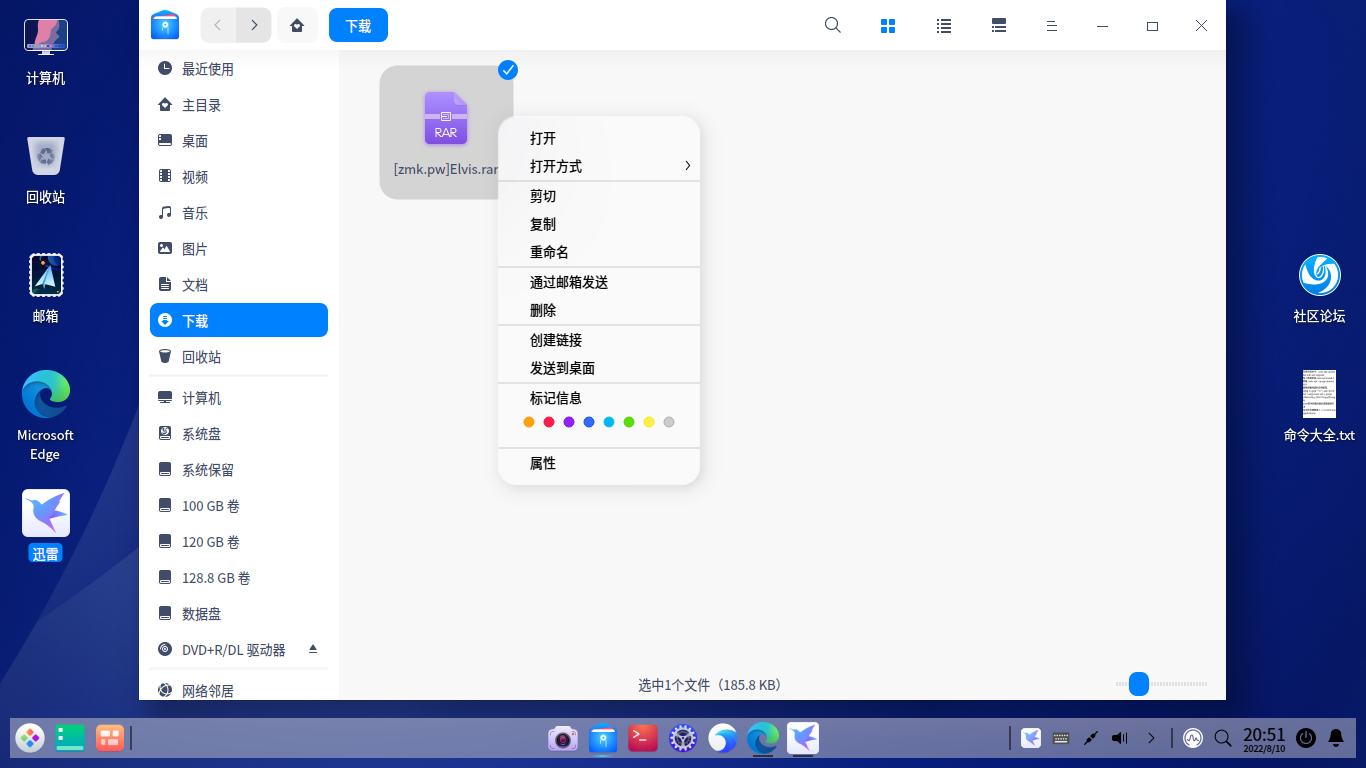Screen dimensions: 1366x768
Task: Switch to list view in file manager
Action: click(x=943, y=25)
